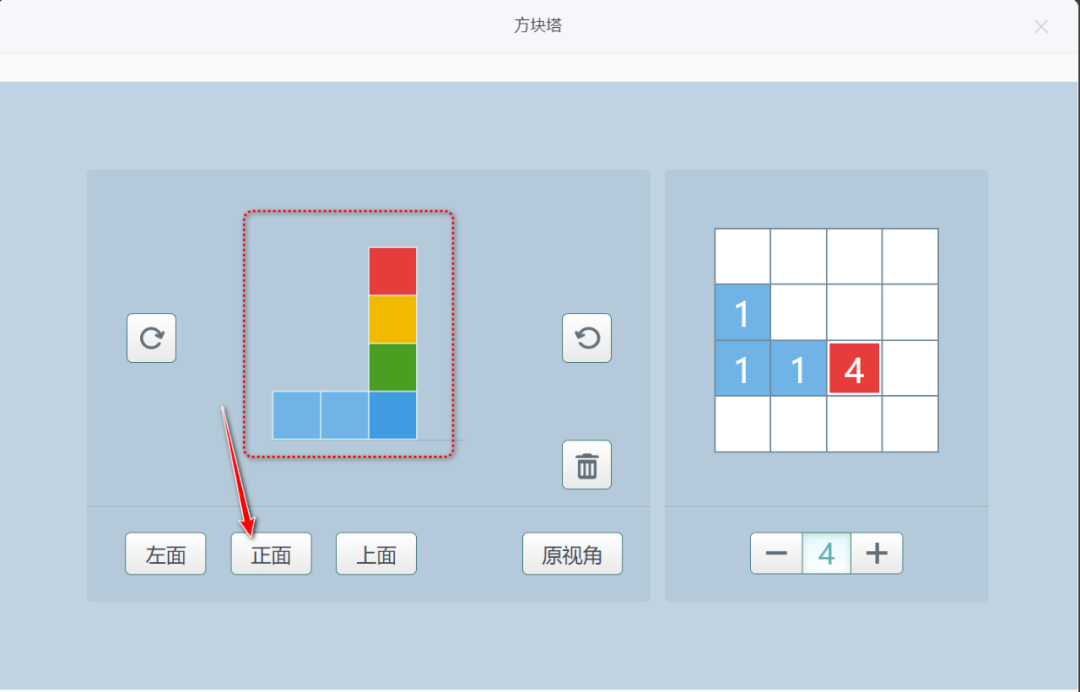Click the dark blue corner cube
Screen dimensions: 1080x692
click(392, 417)
